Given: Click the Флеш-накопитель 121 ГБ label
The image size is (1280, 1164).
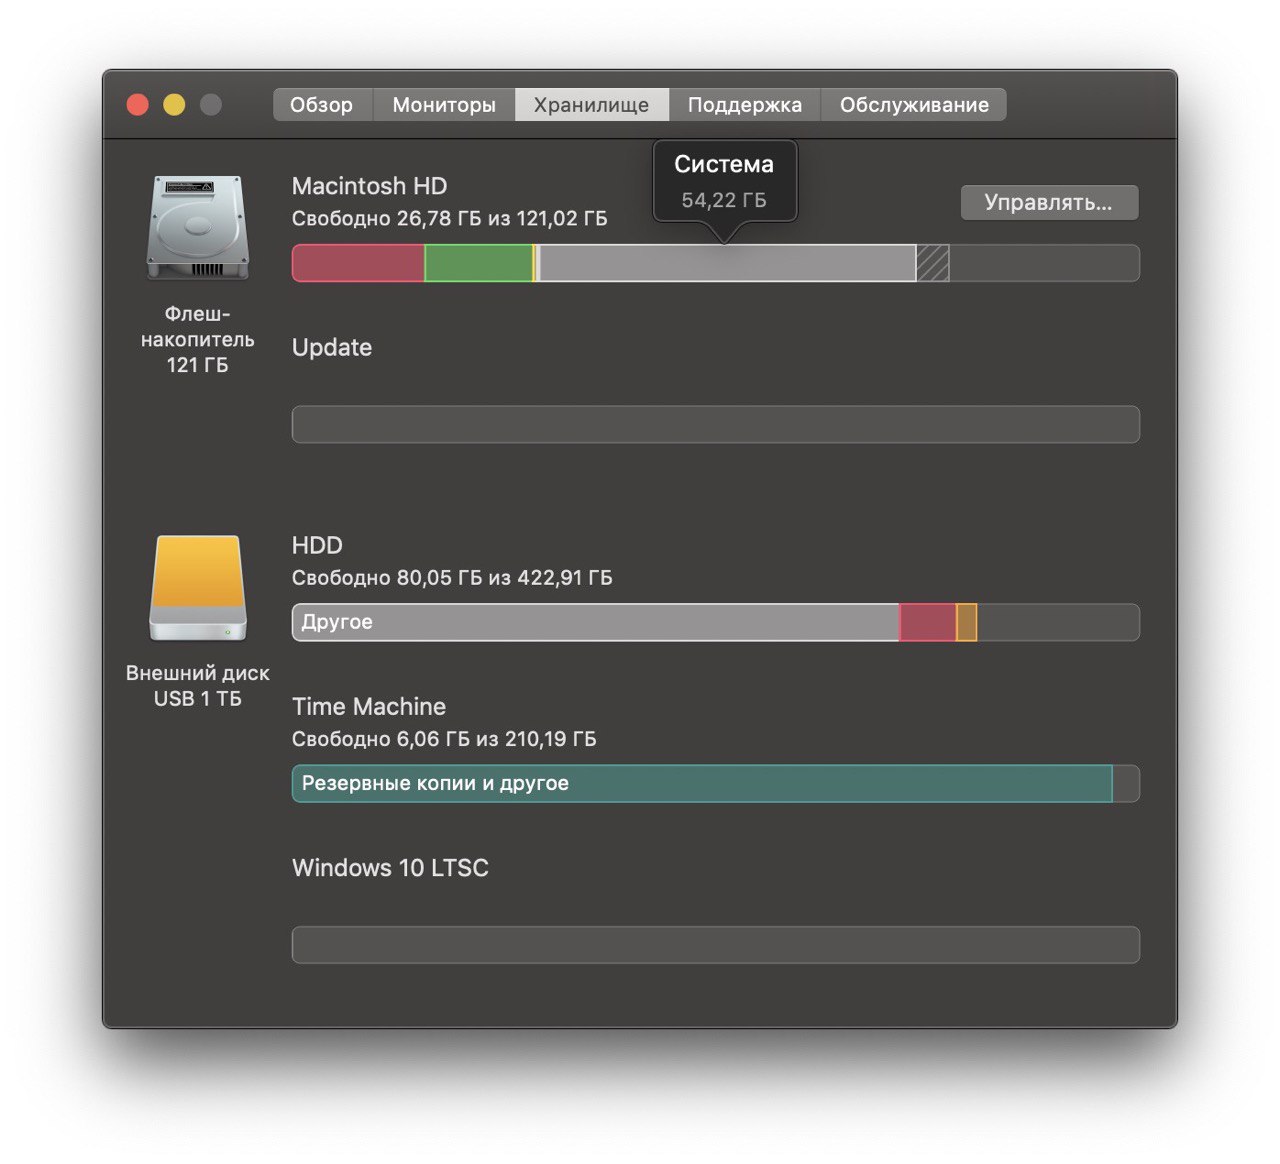Looking at the screenshot, I should (x=198, y=340).
